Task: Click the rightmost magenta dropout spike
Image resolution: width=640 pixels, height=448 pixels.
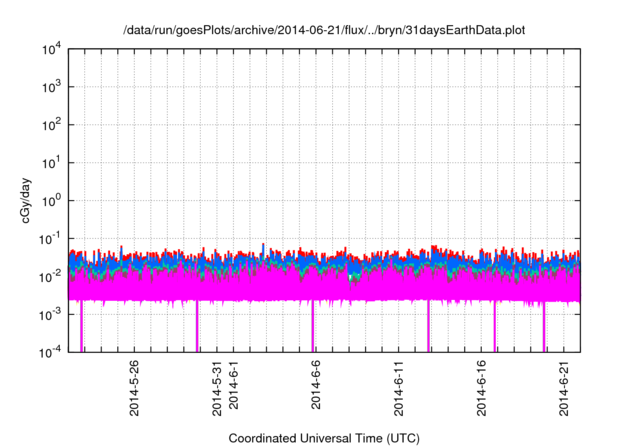Action: tap(544, 328)
